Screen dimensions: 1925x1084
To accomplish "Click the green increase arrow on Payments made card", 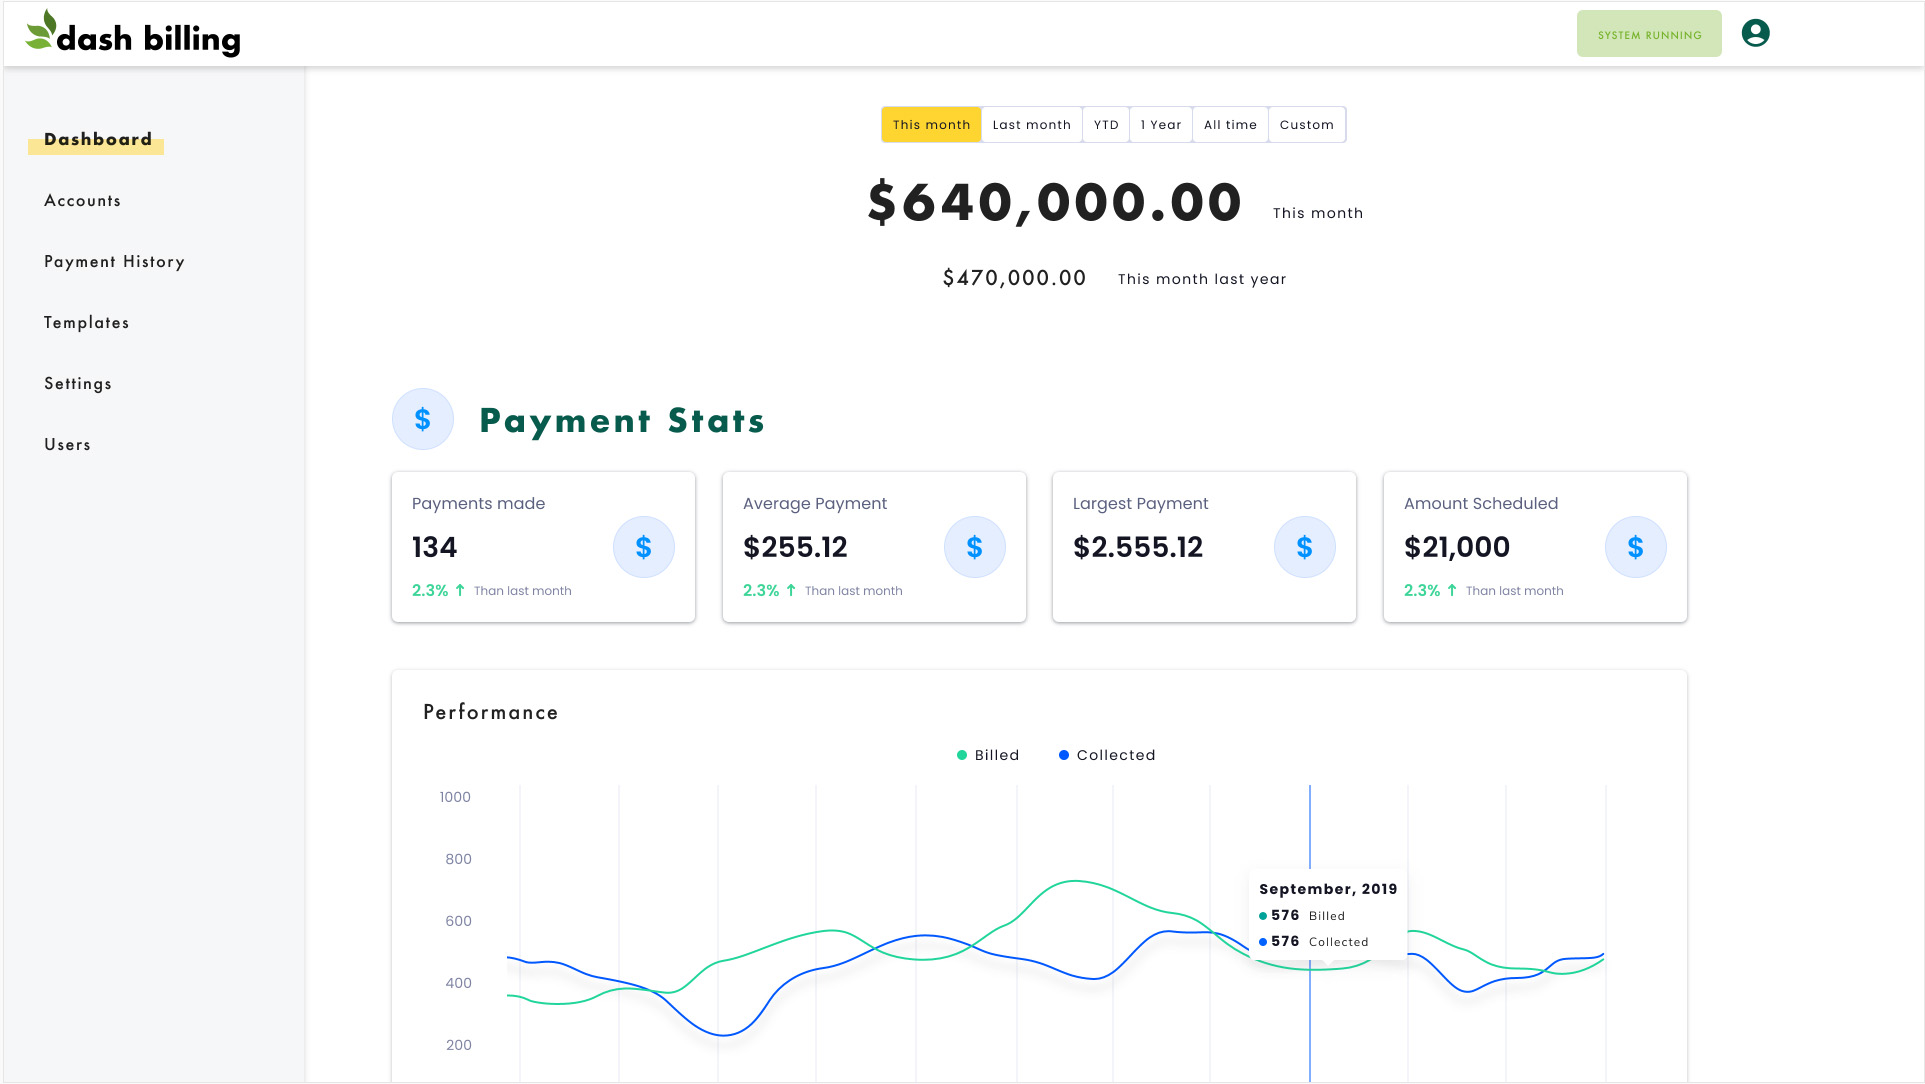I will 459,590.
